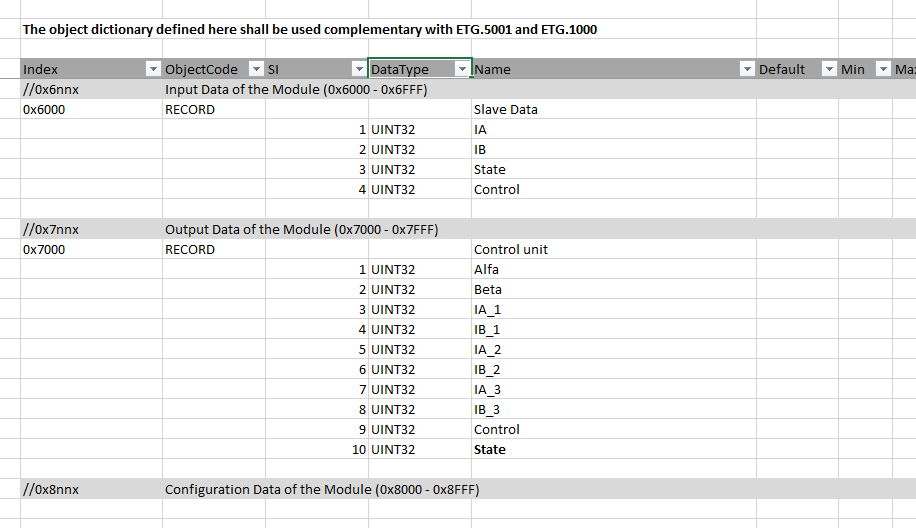916x528 pixels.
Task: Open the Index column filter dropdown
Action: coord(153,70)
